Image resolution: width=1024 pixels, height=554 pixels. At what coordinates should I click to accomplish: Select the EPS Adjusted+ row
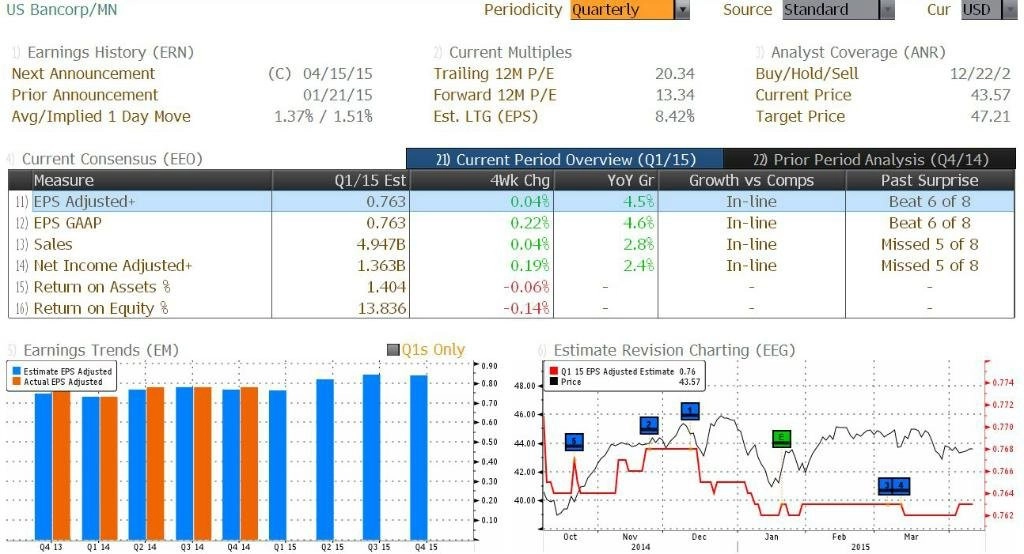pyautogui.click(x=511, y=201)
